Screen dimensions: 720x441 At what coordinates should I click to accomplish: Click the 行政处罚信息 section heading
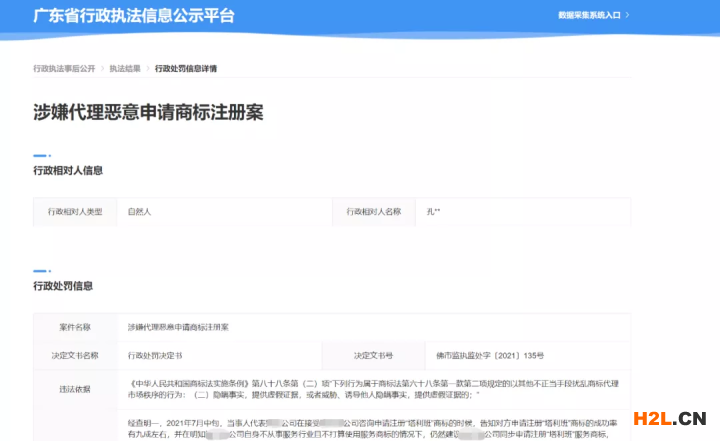point(63,286)
